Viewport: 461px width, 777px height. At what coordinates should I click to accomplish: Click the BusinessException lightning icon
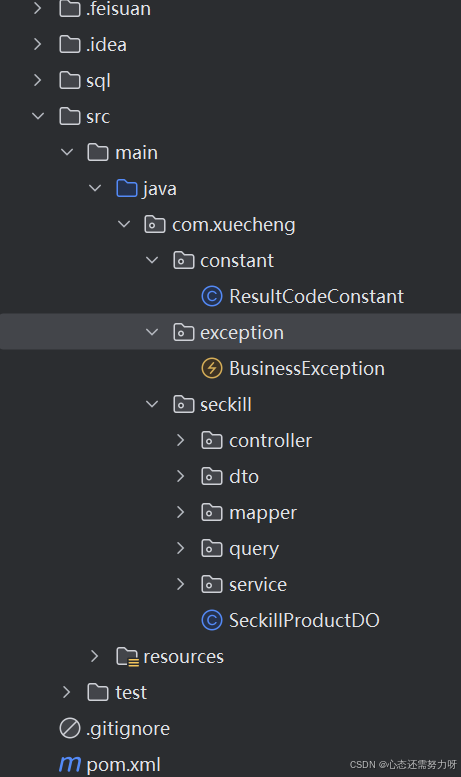click(212, 368)
